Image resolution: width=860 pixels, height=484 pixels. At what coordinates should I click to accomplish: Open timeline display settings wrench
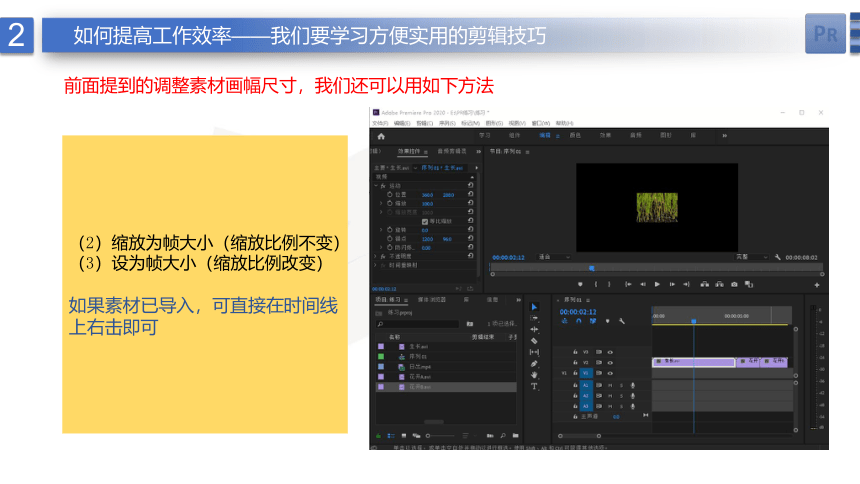pyautogui.click(x=622, y=321)
